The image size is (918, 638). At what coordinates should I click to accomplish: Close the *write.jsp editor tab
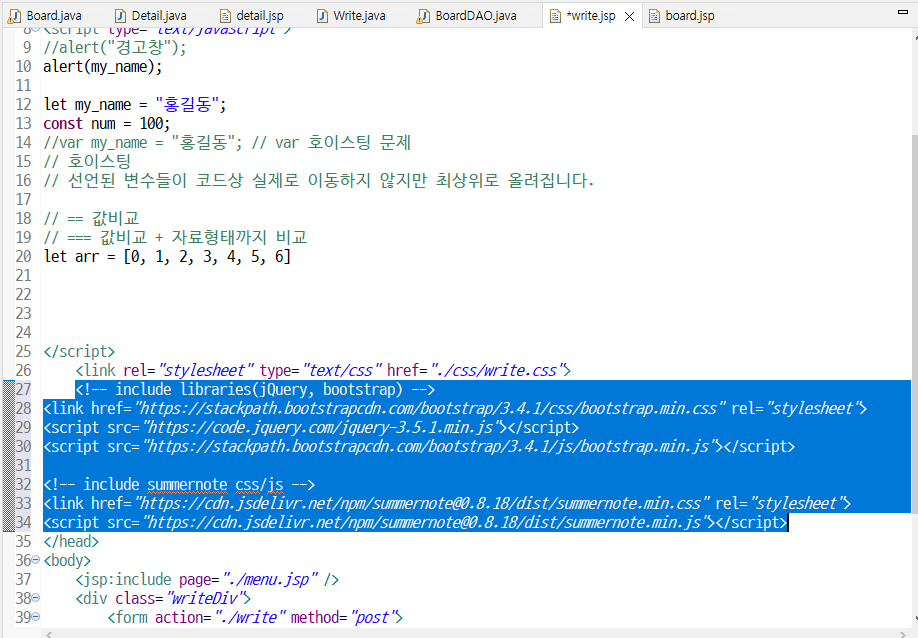point(629,16)
